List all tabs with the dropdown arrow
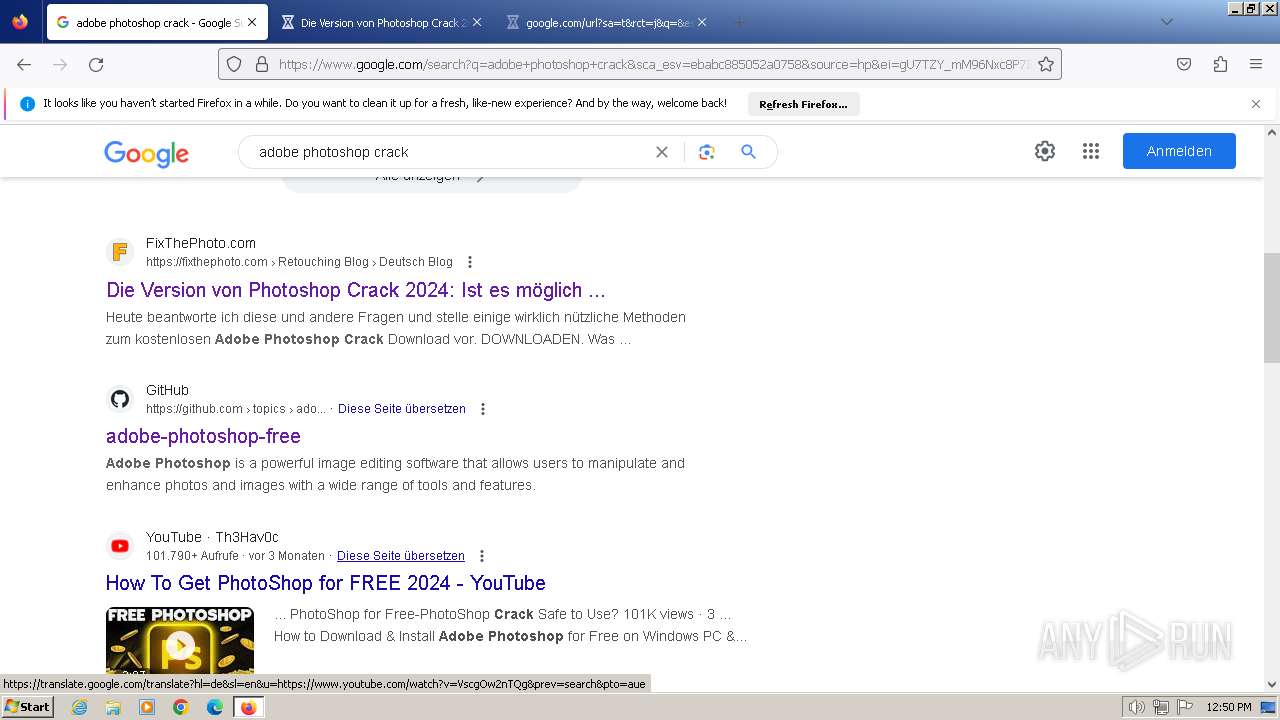Viewport: 1280px width, 720px height. pos(1166,22)
